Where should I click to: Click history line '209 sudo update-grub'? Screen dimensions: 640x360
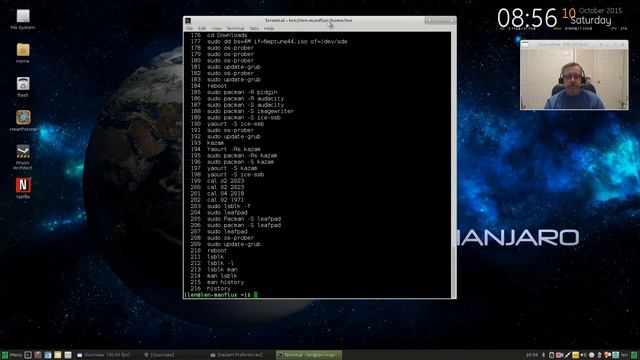(226, 244)
